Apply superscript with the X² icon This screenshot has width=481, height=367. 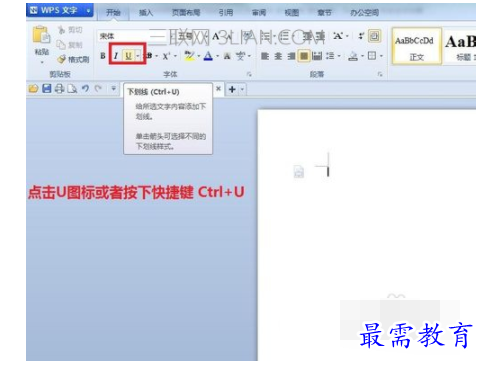pyautogui.click(x=166, y=56)
